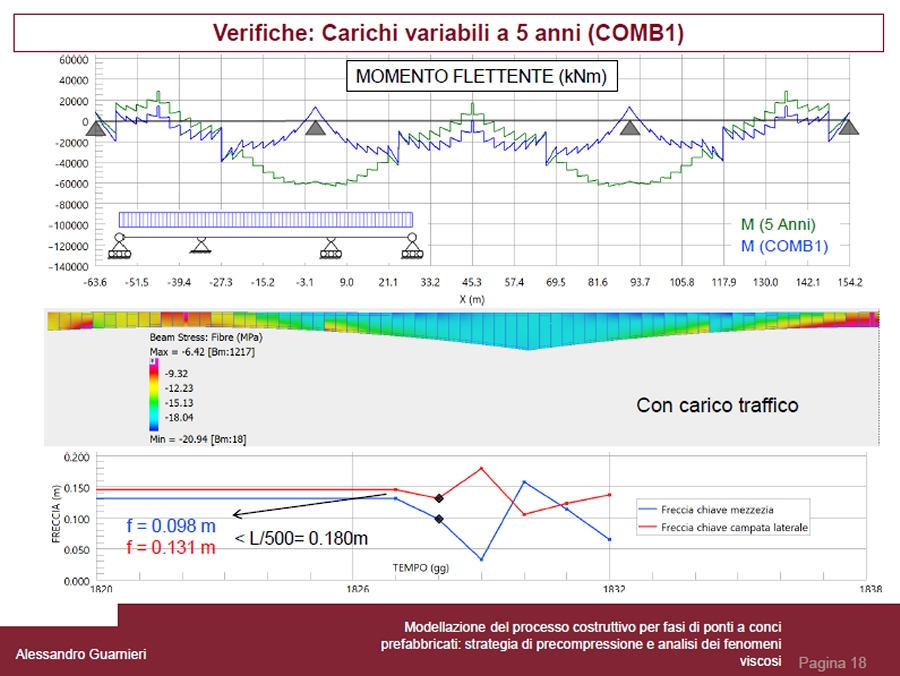Click the second gray triangle support from left
The height and width of the screenshot is (676, 900).
click(x=316, y=127)
